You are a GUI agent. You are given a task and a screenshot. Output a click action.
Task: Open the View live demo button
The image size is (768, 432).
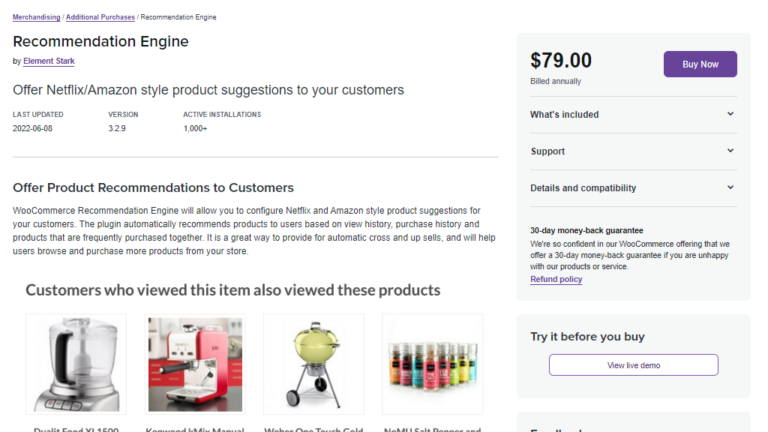(x=633, y=365)
